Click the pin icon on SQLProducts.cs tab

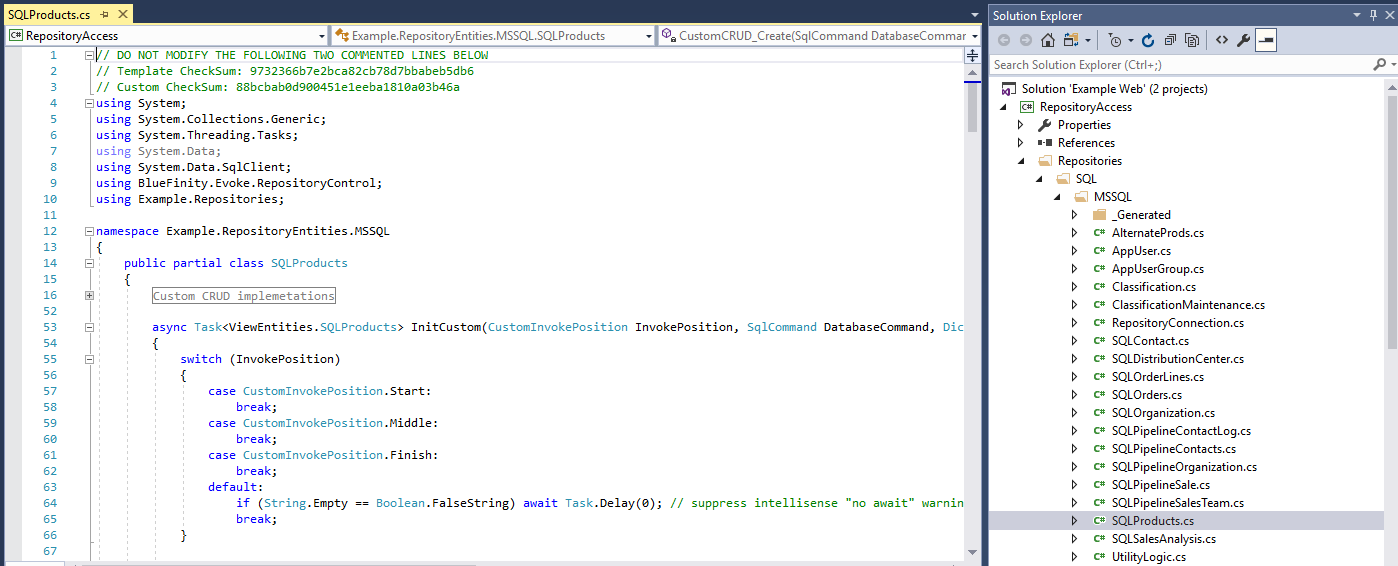pos(104,15)
